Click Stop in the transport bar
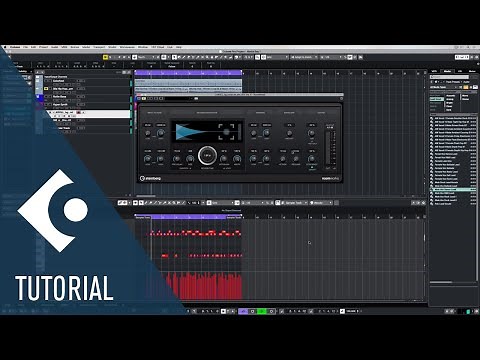Image resolution: width=480 pixels, height=360 pixels. pos(253,311)
